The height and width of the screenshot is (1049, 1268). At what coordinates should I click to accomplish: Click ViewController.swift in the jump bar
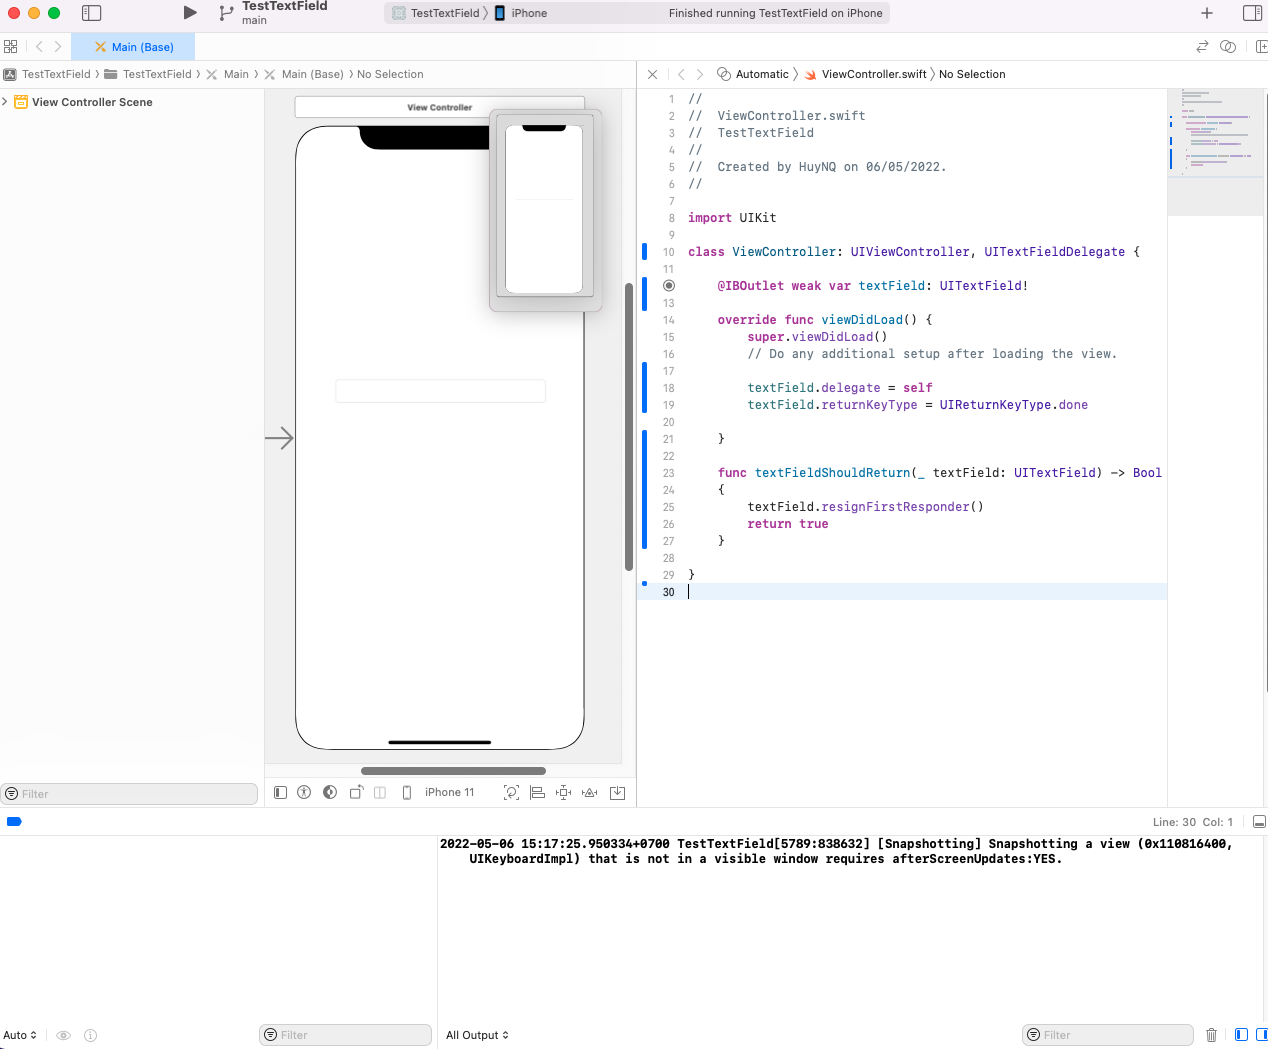[877, 74]
